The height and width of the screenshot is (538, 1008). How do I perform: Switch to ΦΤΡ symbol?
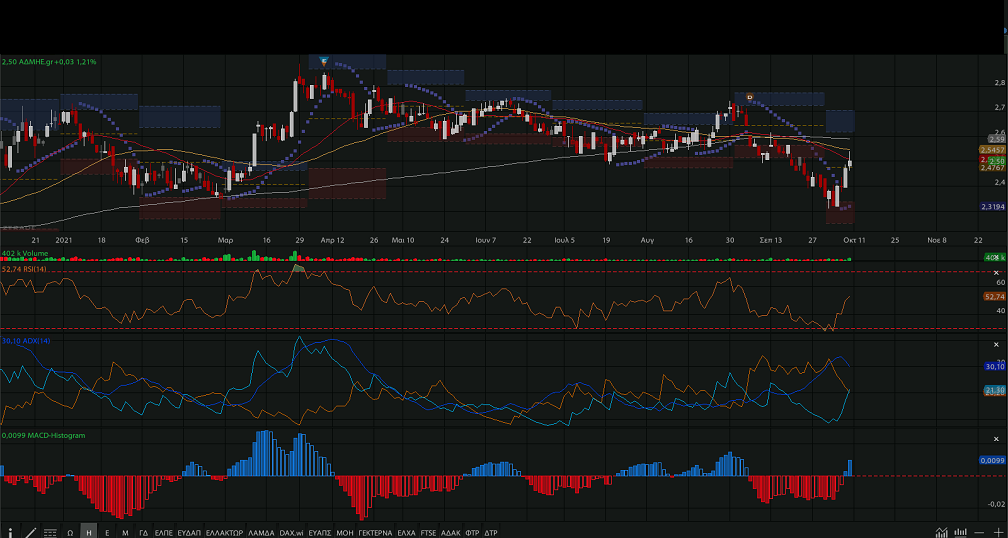point(472,532)
